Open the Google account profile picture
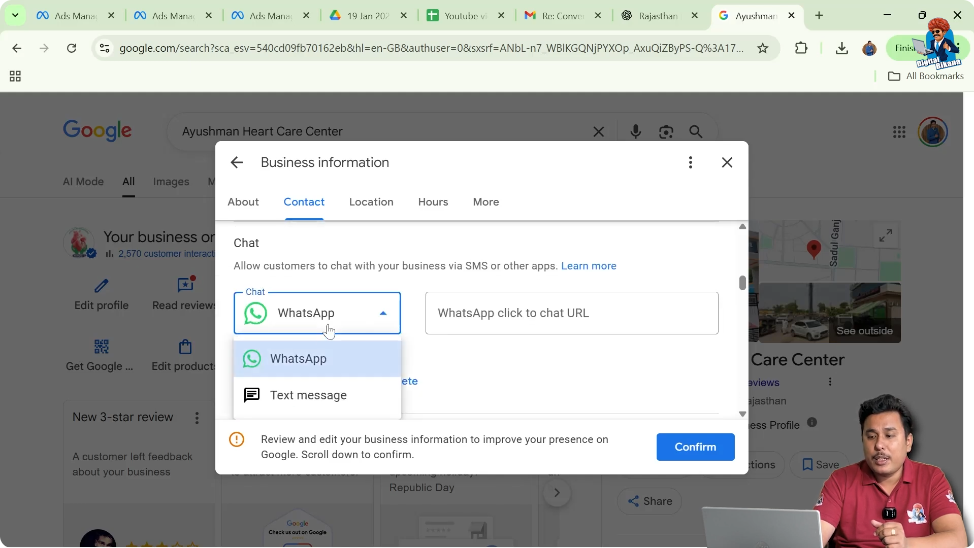974x548 pixels. tap(932, 132)
